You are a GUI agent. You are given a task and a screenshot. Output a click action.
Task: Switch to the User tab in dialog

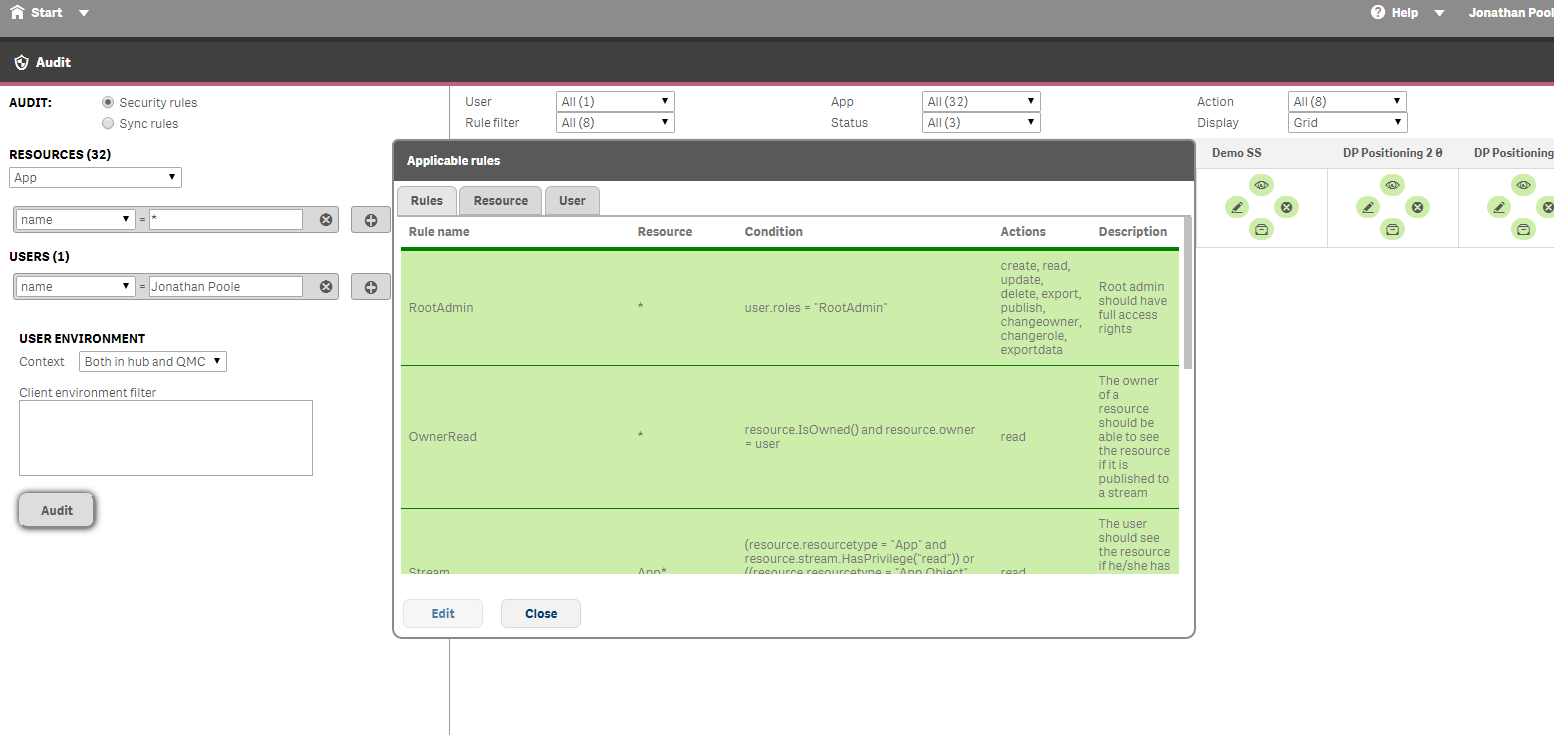point(572,201)
